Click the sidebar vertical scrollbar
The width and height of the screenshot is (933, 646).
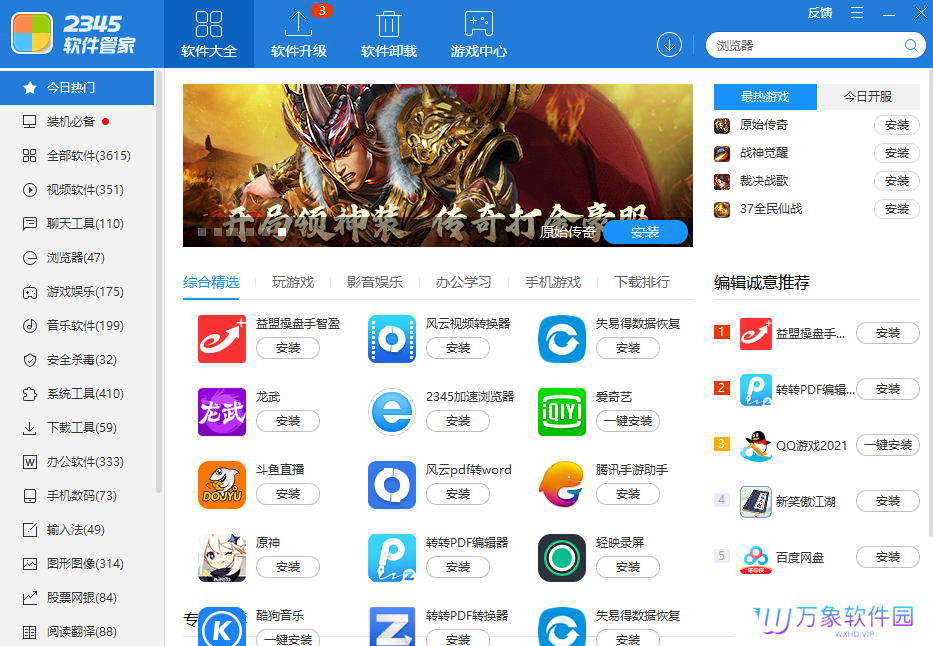pos(158,283)
